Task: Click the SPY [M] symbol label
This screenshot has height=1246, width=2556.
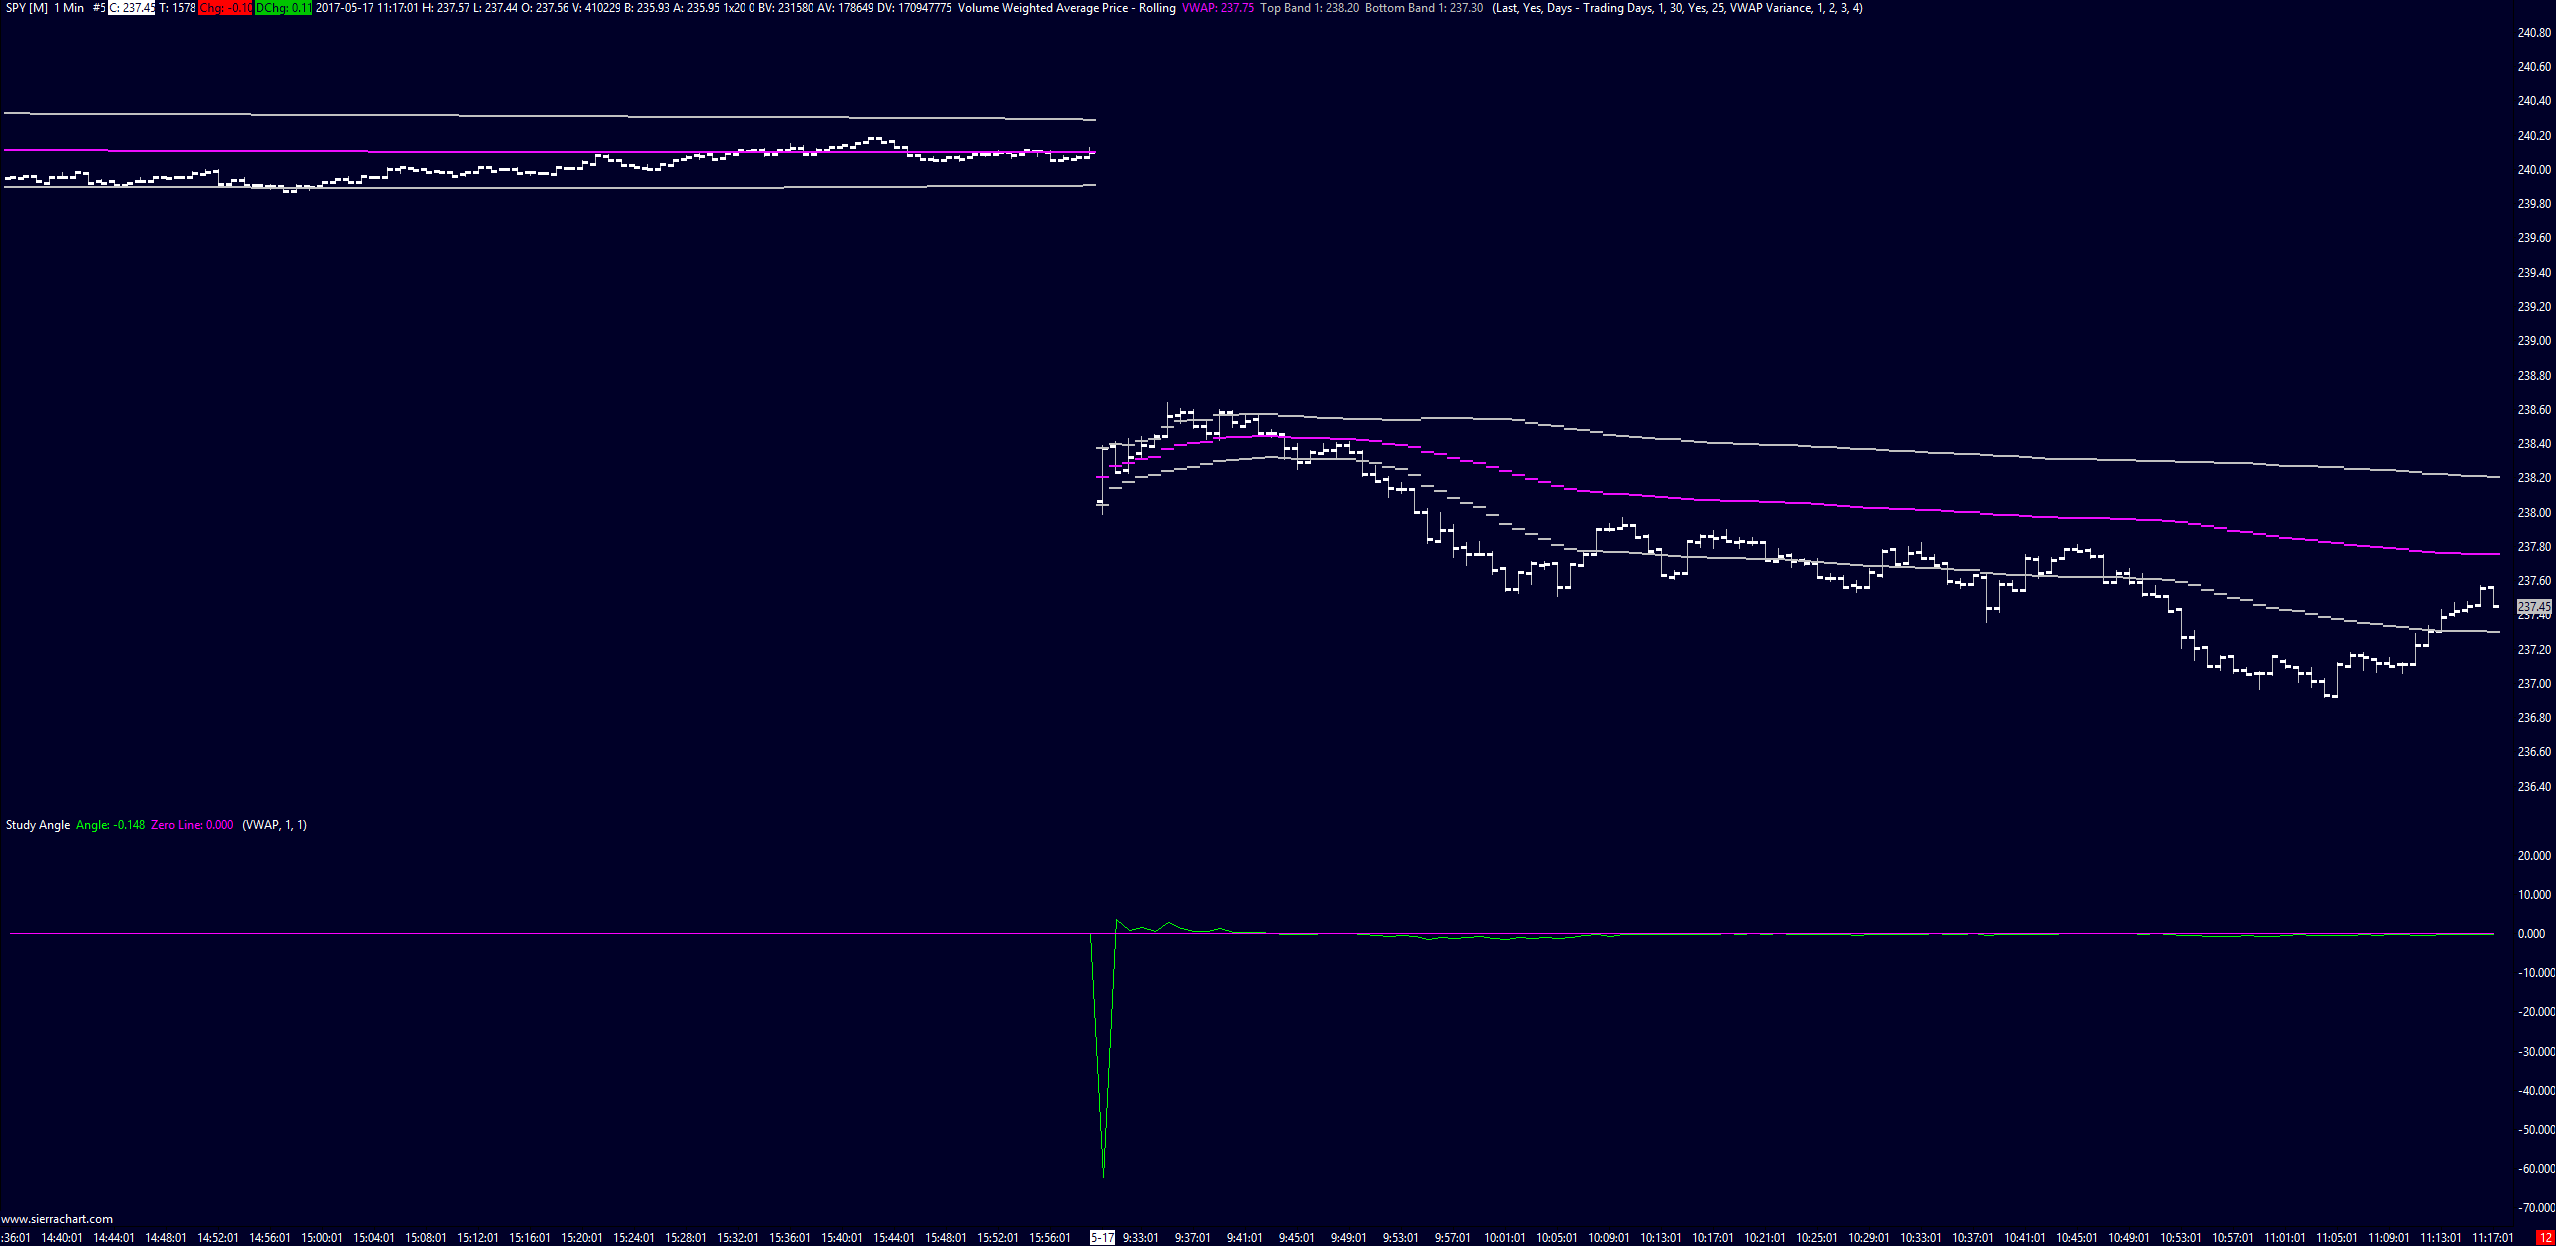Action: click(x=27, y=8)
